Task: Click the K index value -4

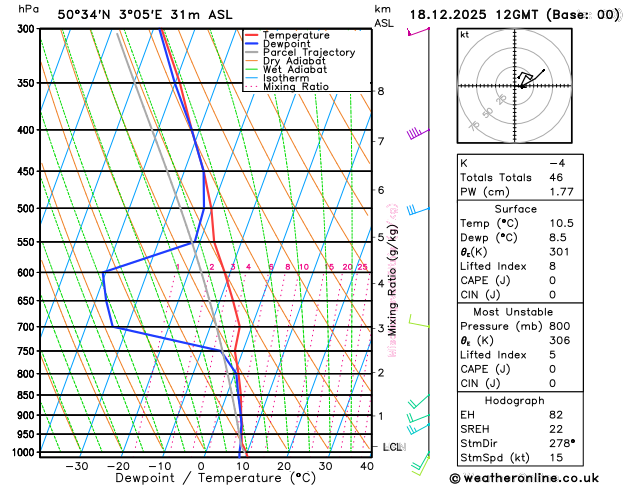Action: pyautogui.click(x=557, y=163)
